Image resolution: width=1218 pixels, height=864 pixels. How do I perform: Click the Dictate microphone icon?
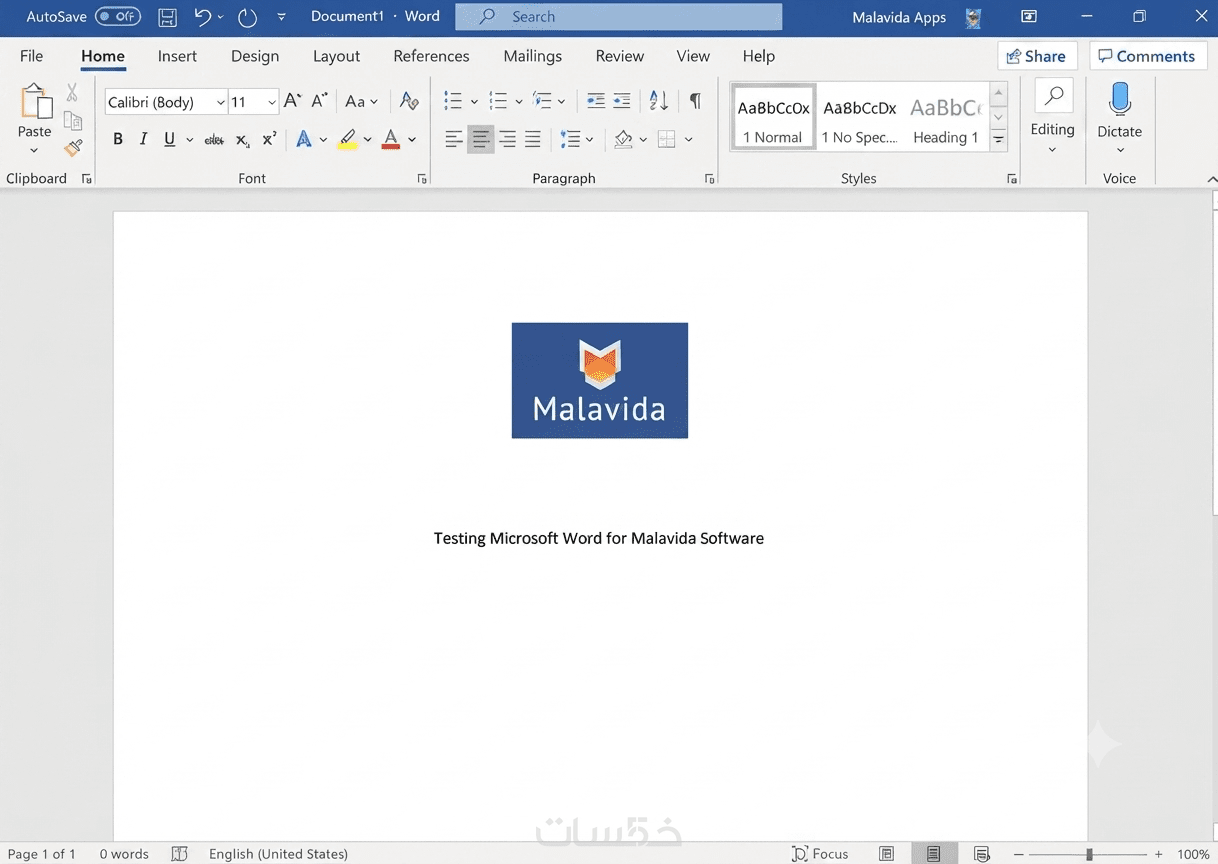pyautogui.click(x=1119, y=100)
